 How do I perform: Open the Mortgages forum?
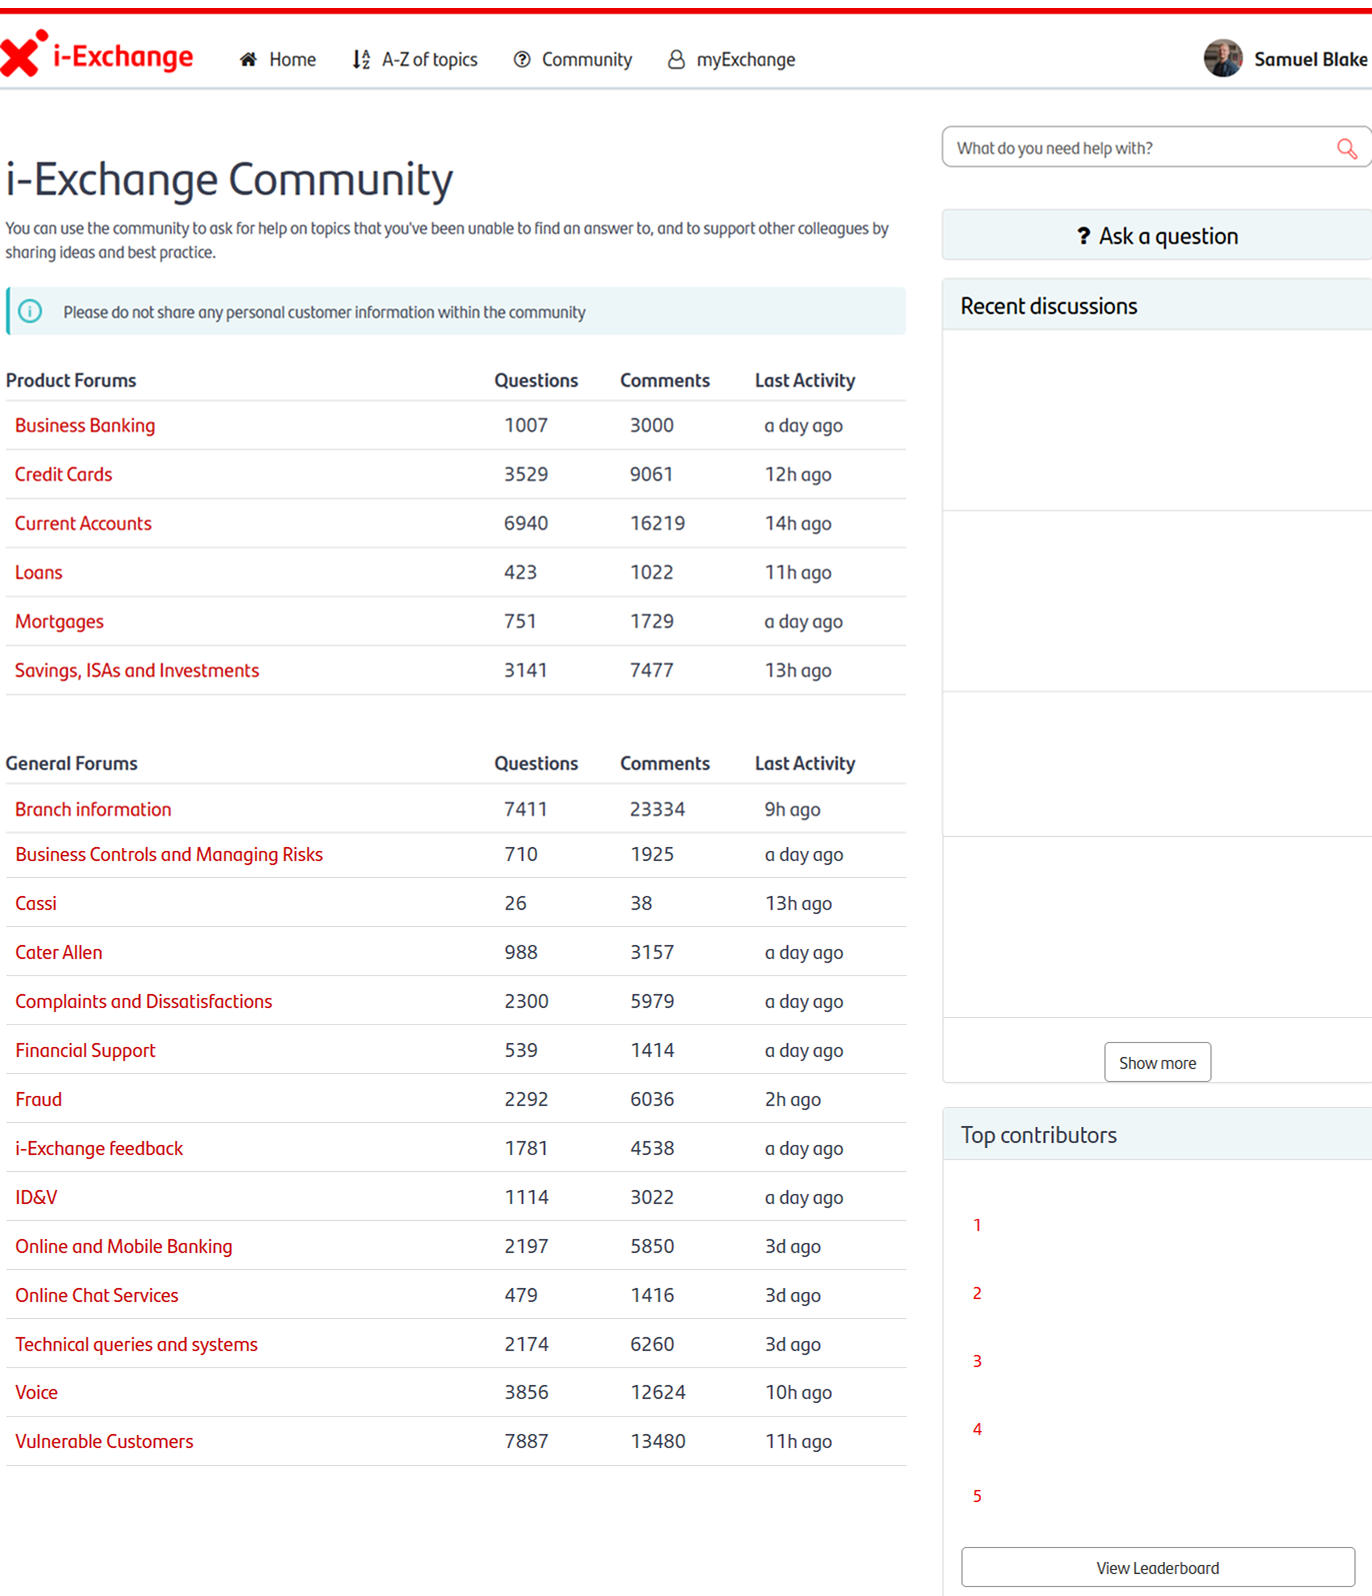pos(59,622)
